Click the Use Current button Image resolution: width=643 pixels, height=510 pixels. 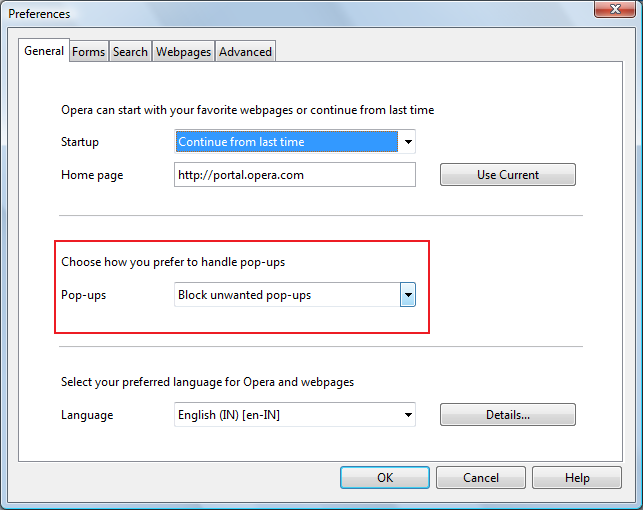[508, 175]
